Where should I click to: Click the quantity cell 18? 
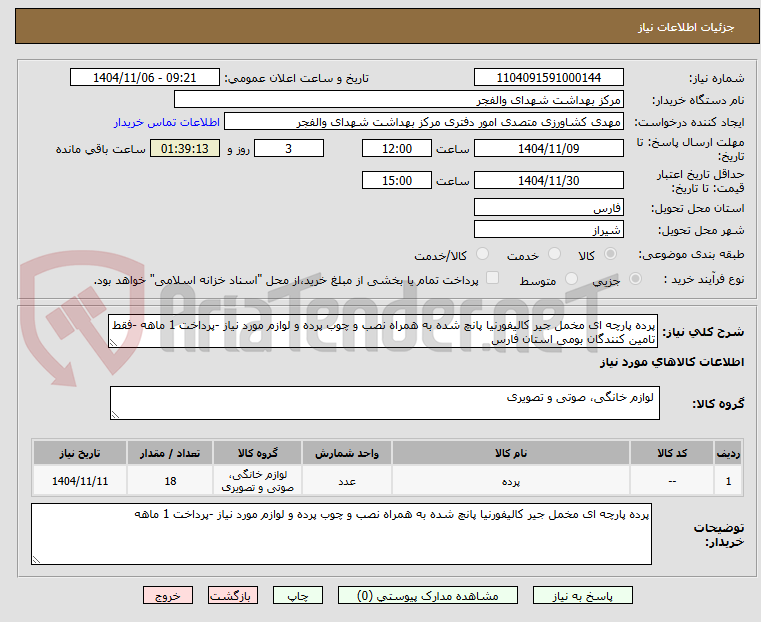(170, 481)
